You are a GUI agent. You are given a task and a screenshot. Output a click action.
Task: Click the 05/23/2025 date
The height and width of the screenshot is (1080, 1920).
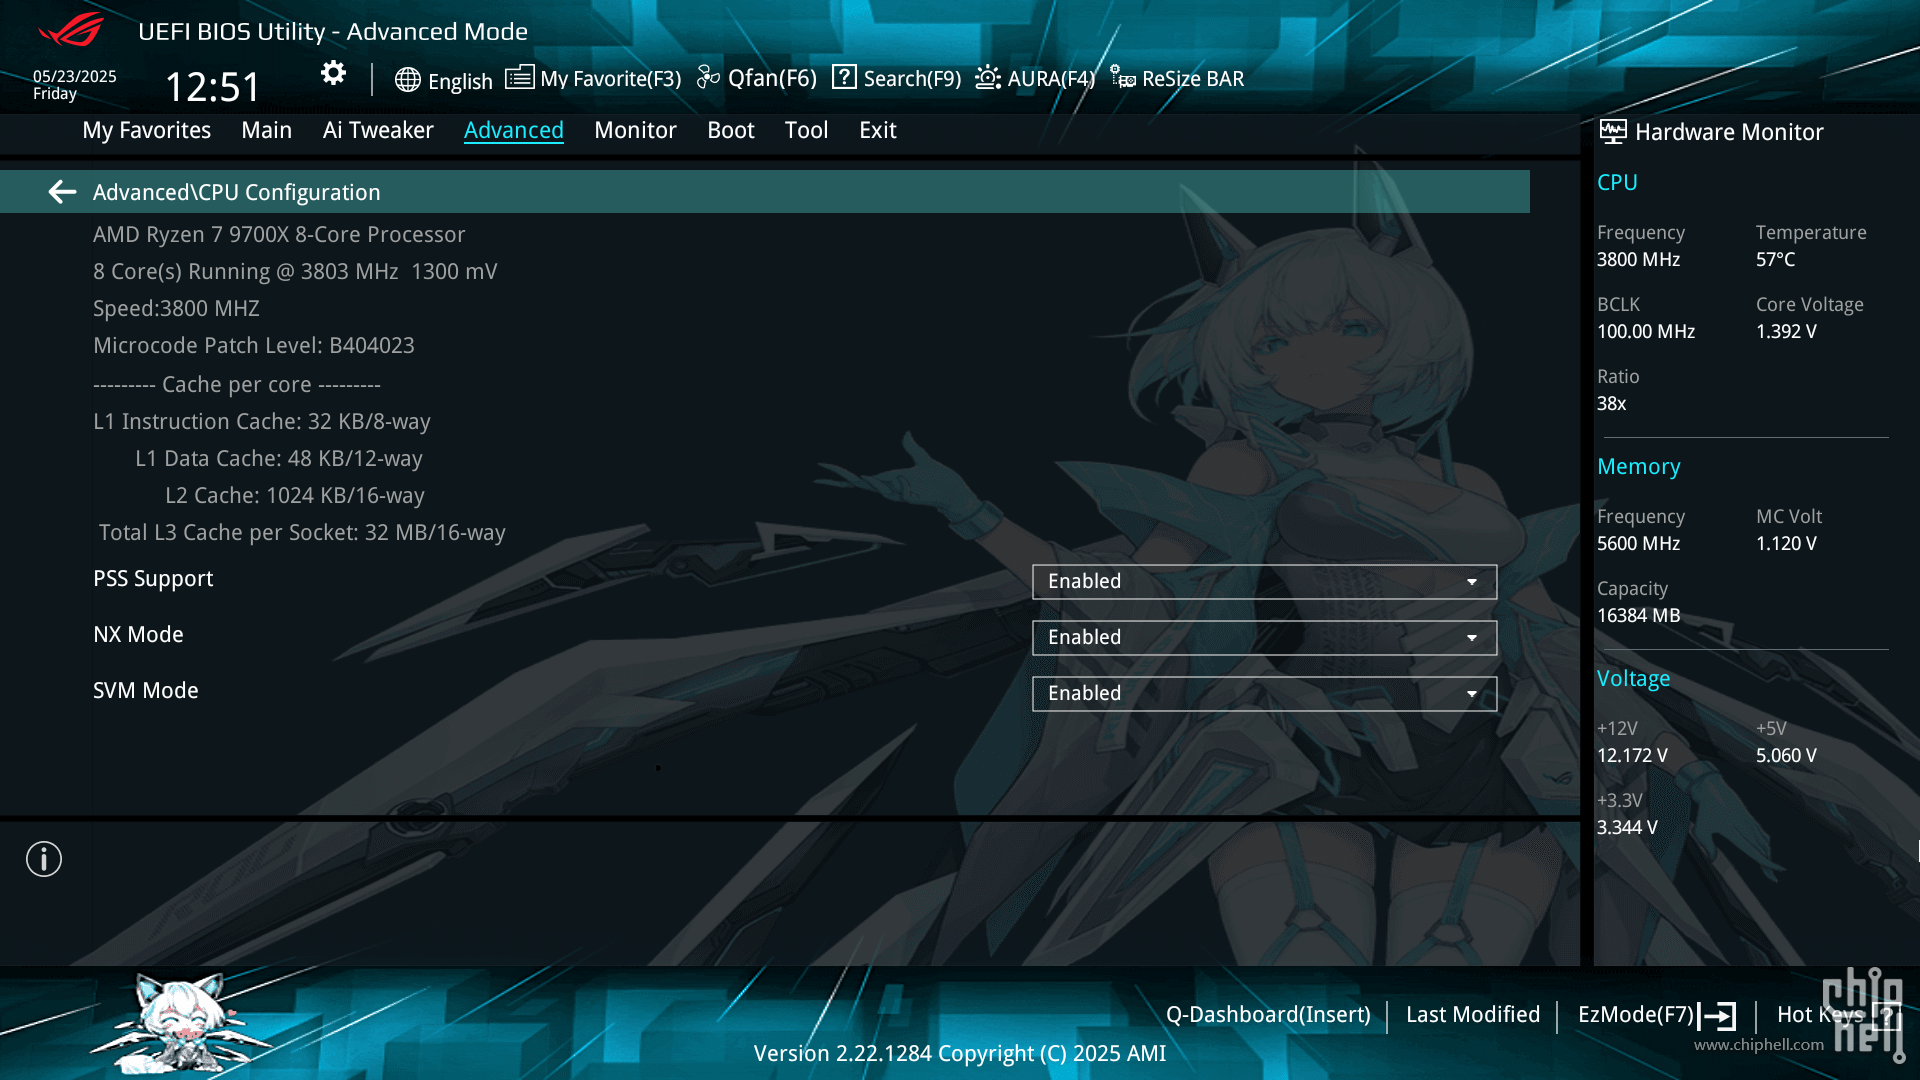pos(74,76)
